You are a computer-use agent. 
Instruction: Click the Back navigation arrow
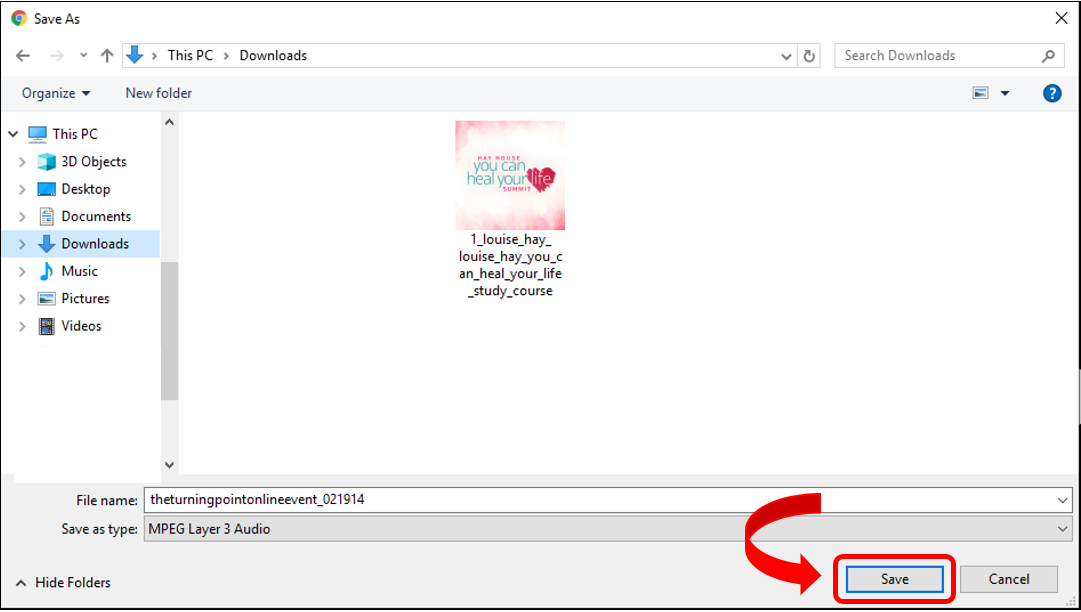23,56
